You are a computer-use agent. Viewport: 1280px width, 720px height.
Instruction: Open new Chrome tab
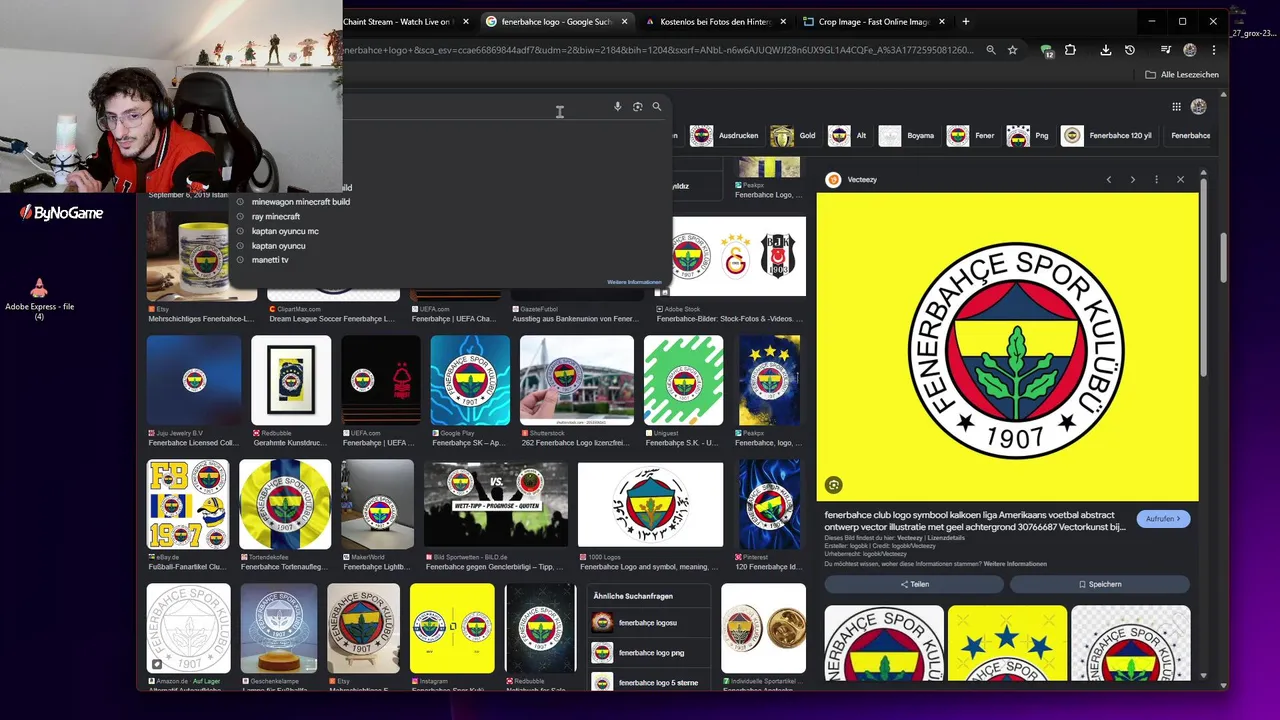pyautogui.click(x=965, y=21)
